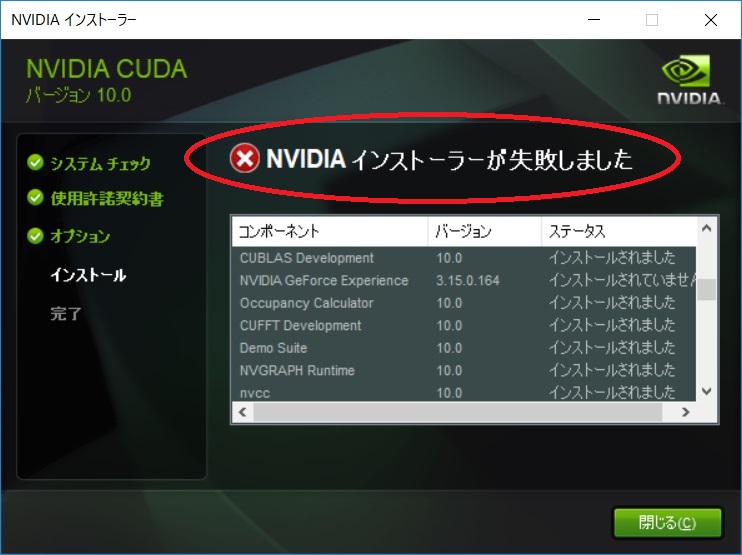Select the CUBLAS Development row

[x=464, y=258]
